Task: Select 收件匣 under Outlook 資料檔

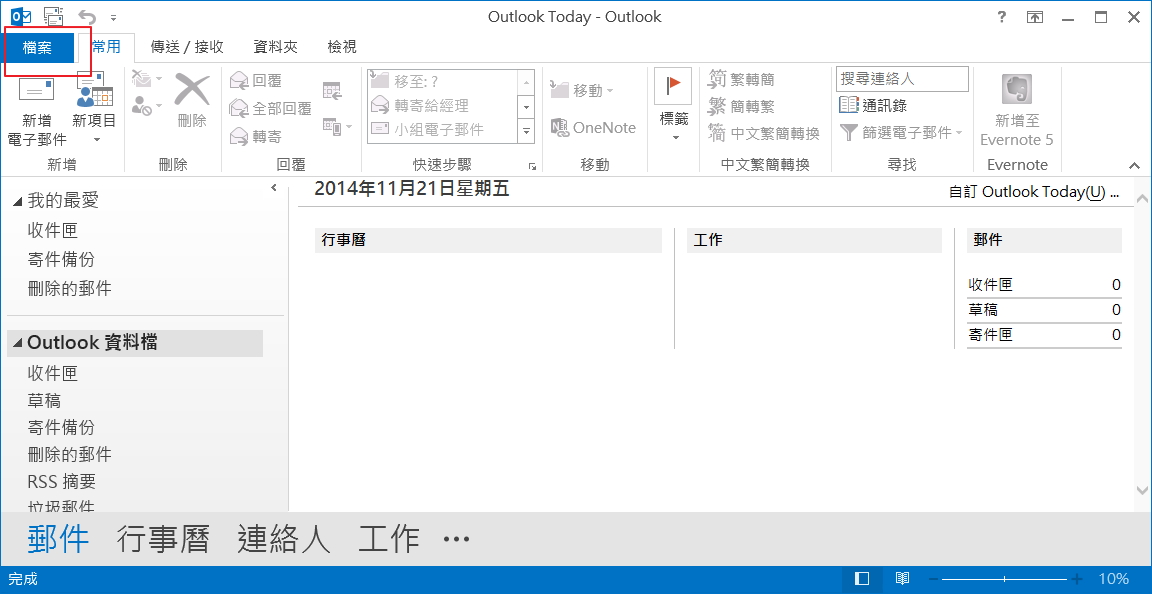Action: click(x=53, y=373)
